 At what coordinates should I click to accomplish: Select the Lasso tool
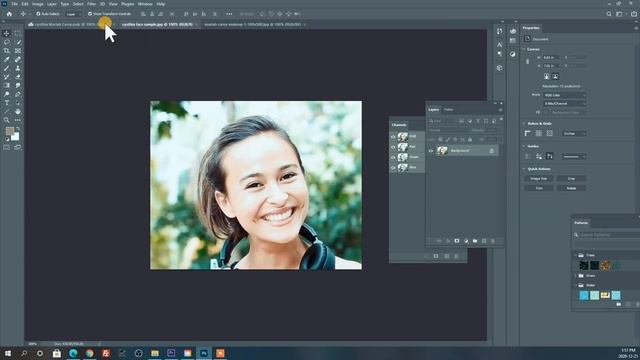point(7,42)
